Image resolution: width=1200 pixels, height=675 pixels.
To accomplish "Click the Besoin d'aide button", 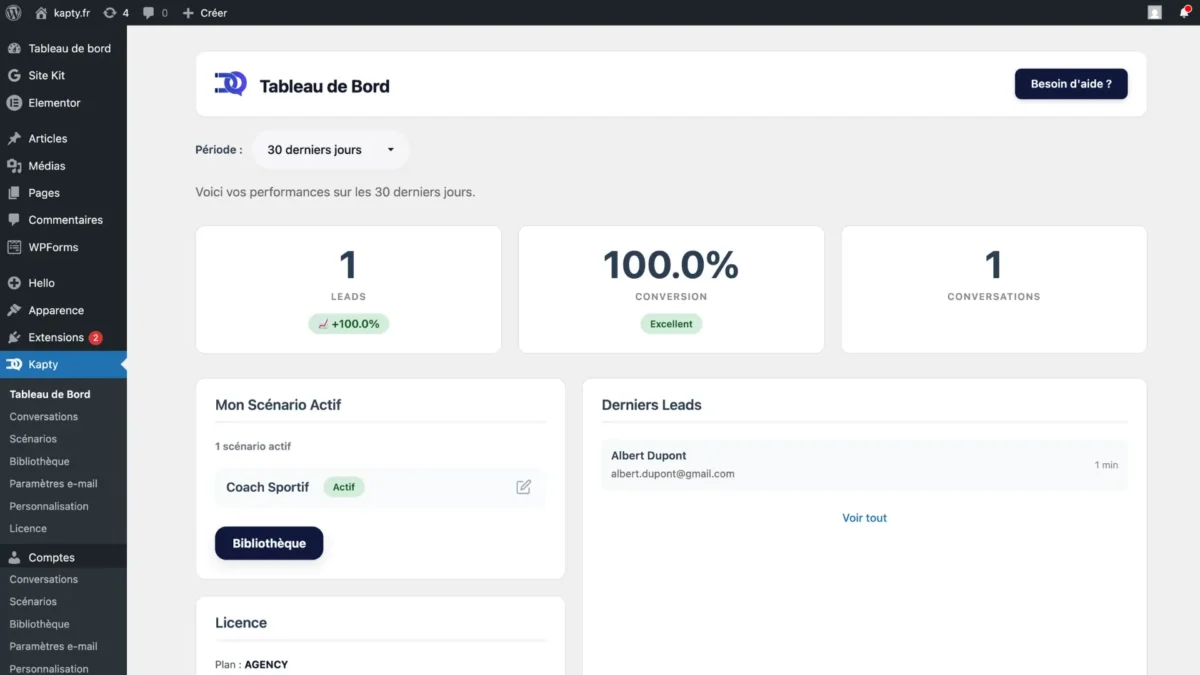I will [1071, 84].
